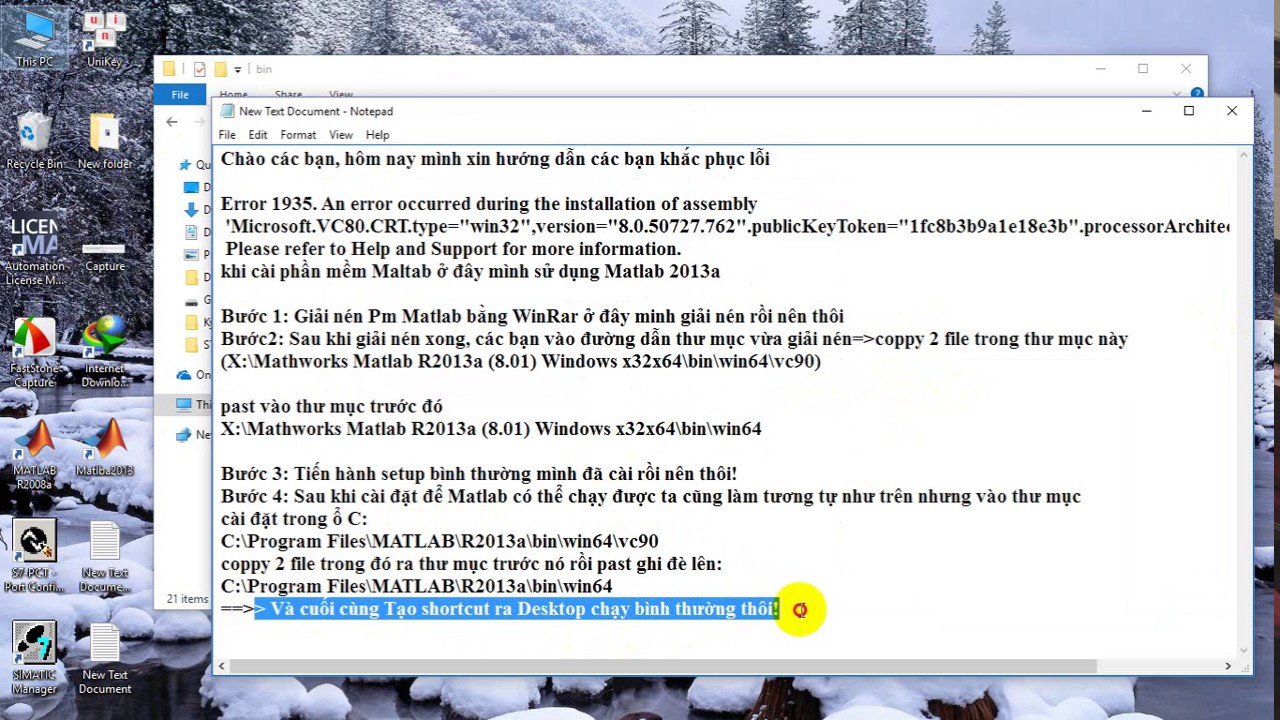Screen dimensions: 1280x720
Task: Select truncated 'New Text Docume...' desktop file
Action: pos(104,558)
